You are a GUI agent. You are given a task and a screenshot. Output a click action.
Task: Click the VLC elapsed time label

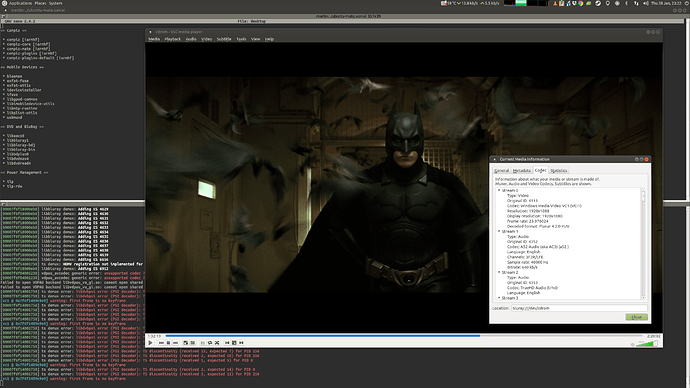coord(154,336)
